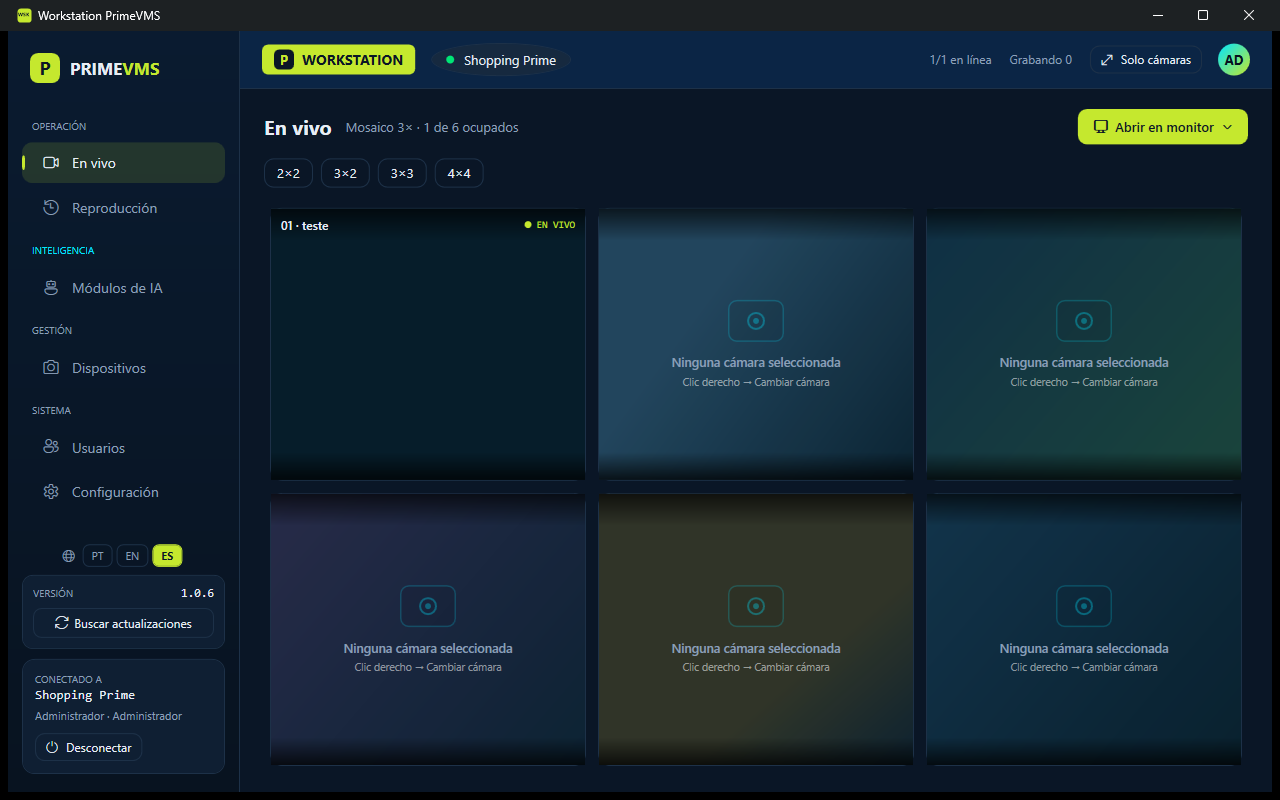Open Módulos de IA section
Image resolution: width=1280 pixels, height=800 pixels.
point(123,288)
